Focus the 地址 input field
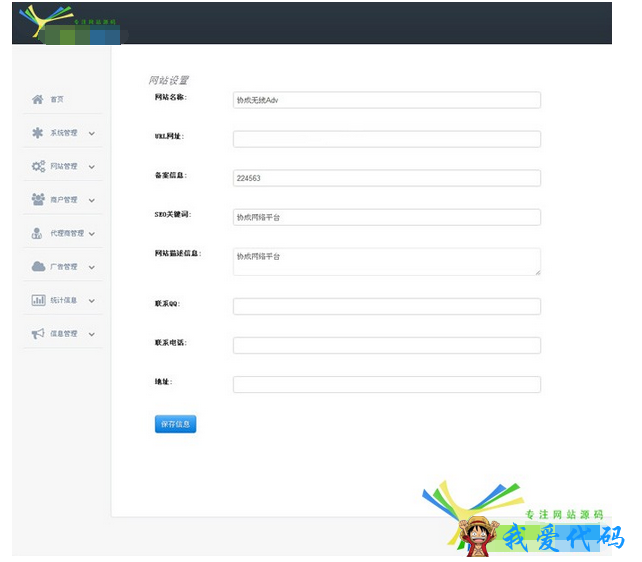642x562 pixels. [387, 384]
